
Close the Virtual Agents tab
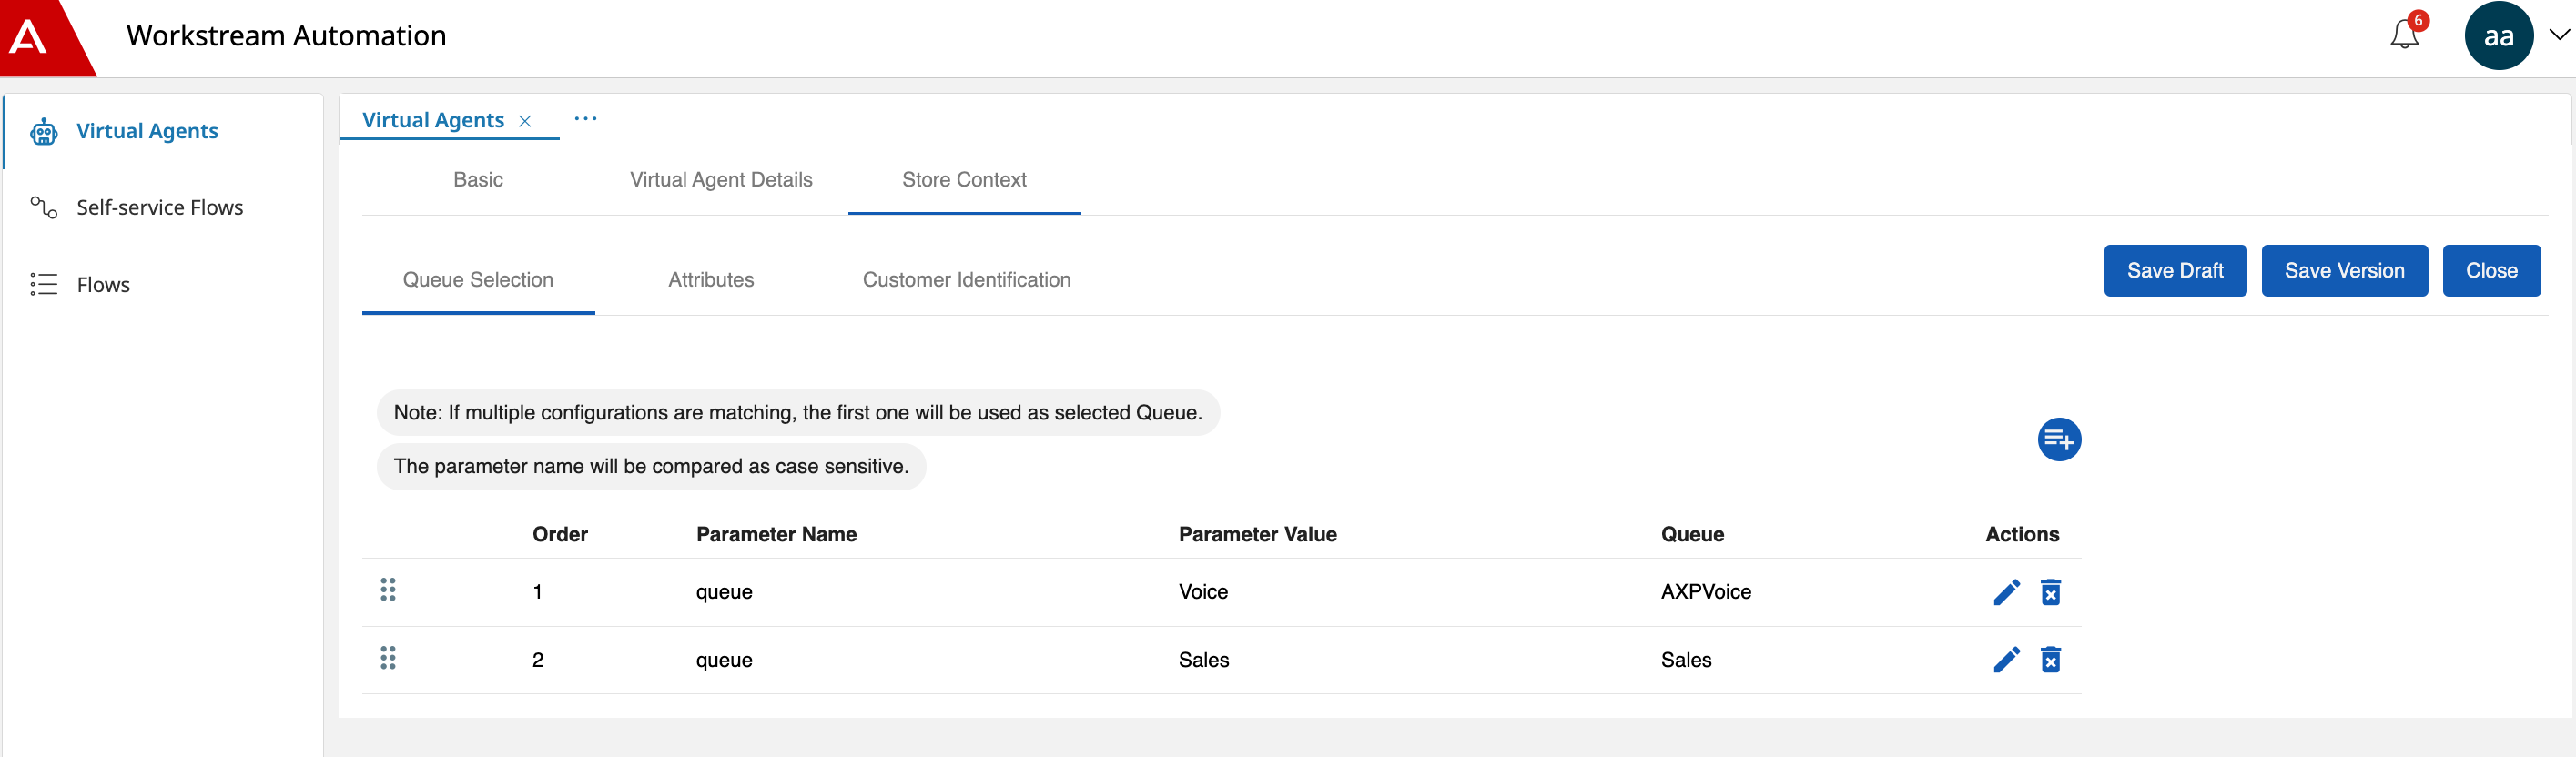(x=525, y=121)
